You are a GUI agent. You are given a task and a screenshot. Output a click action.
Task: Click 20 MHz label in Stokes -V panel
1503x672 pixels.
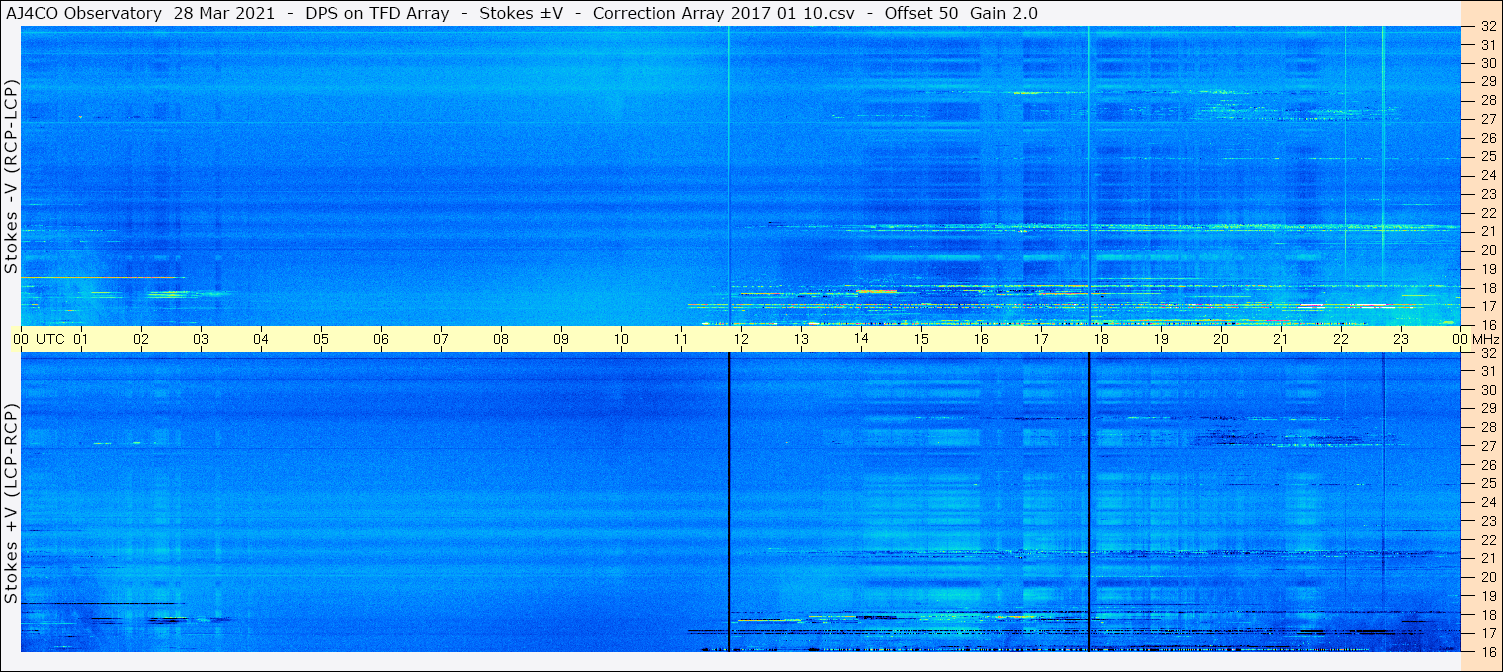[1488, 250]
